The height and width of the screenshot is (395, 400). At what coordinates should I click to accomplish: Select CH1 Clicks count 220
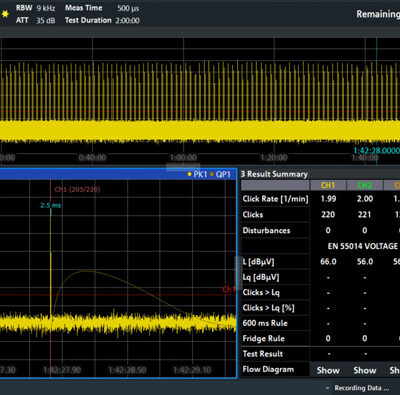328,215
